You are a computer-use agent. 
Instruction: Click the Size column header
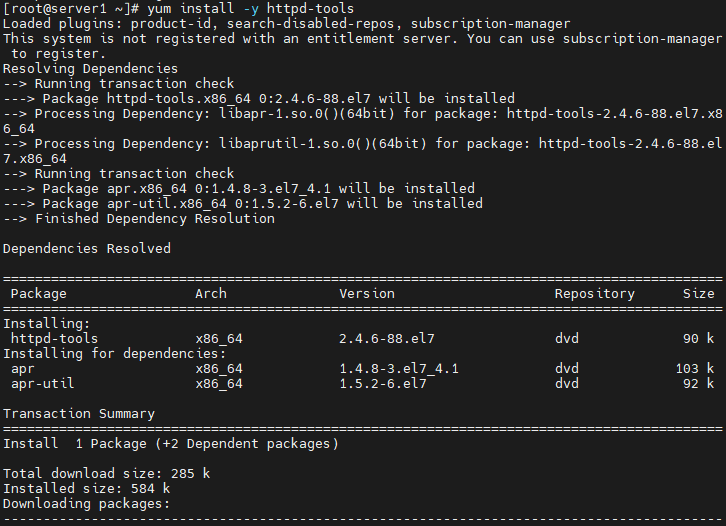click(x=699, y=294)
